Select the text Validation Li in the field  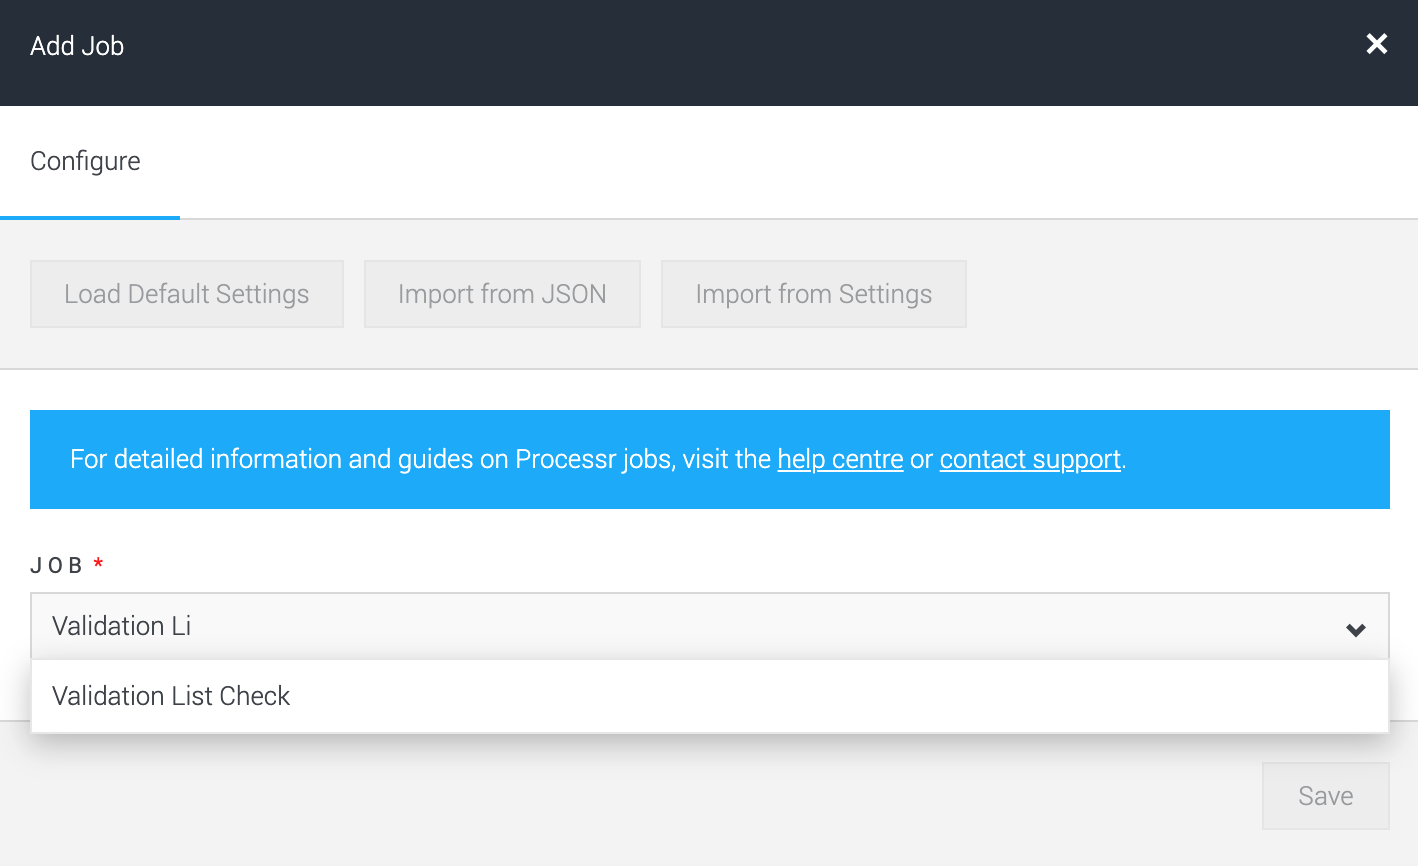click(x=120, y=626)
